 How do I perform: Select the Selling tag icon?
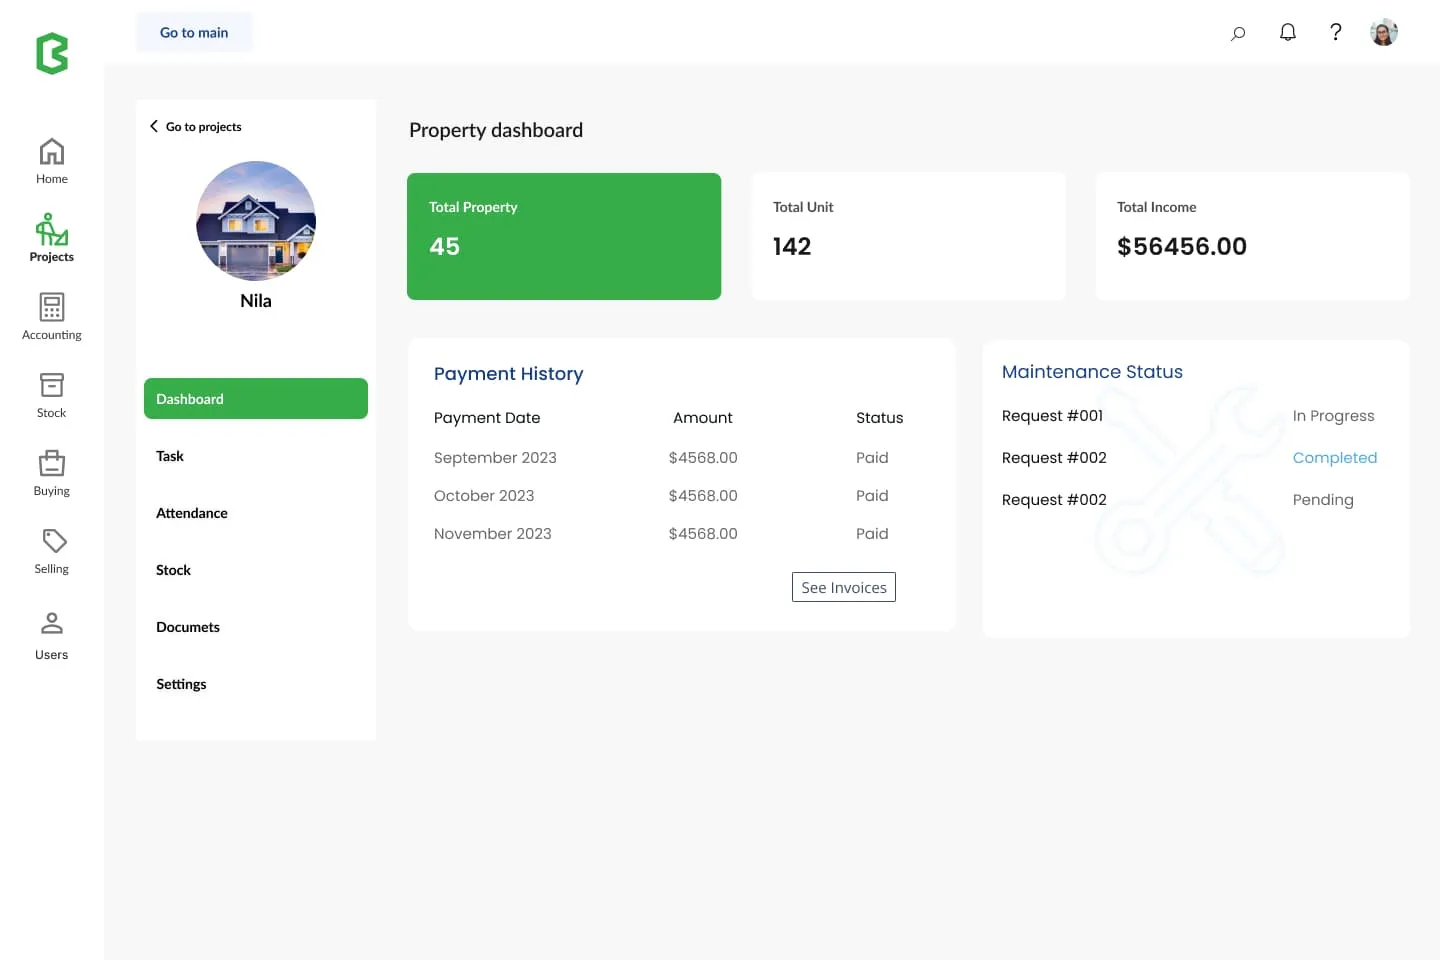pos(54,541)
